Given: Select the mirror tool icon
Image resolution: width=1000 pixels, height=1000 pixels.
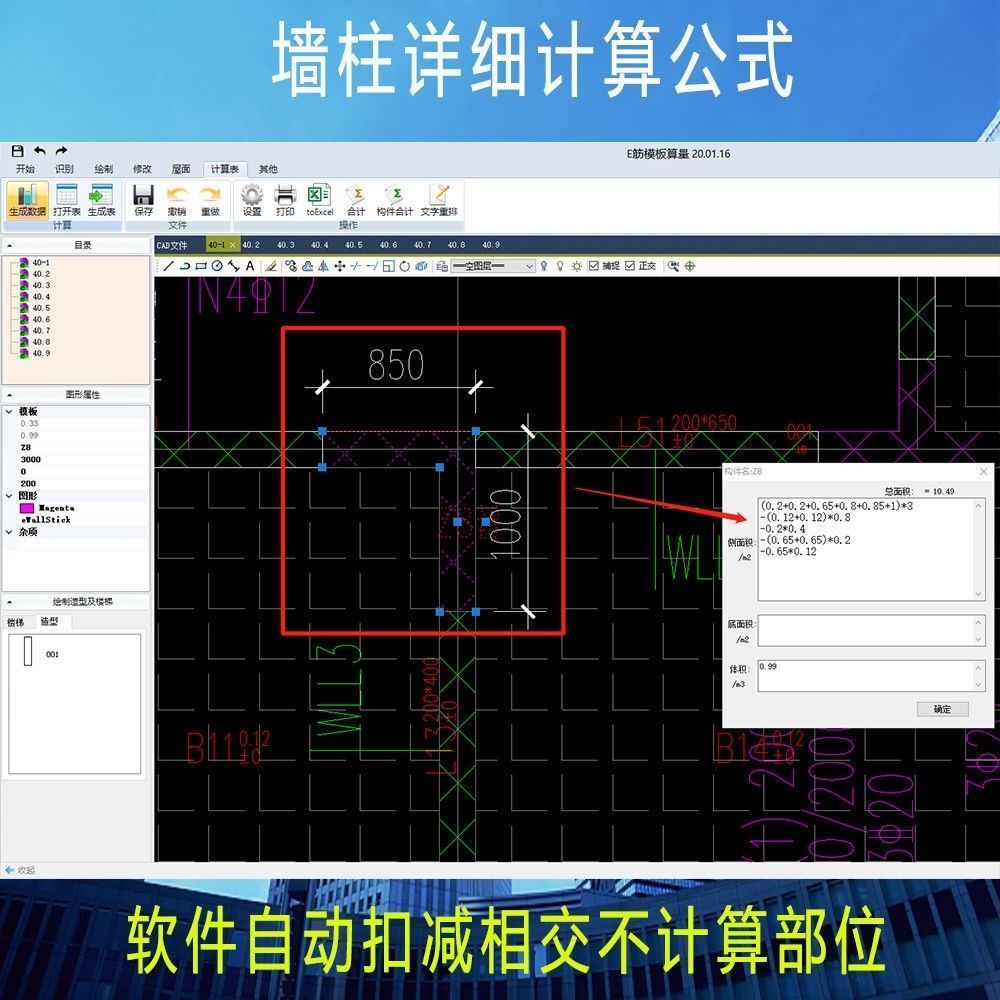Looking at the screenshot, I should pyautogui.click(x=323, y=266).
